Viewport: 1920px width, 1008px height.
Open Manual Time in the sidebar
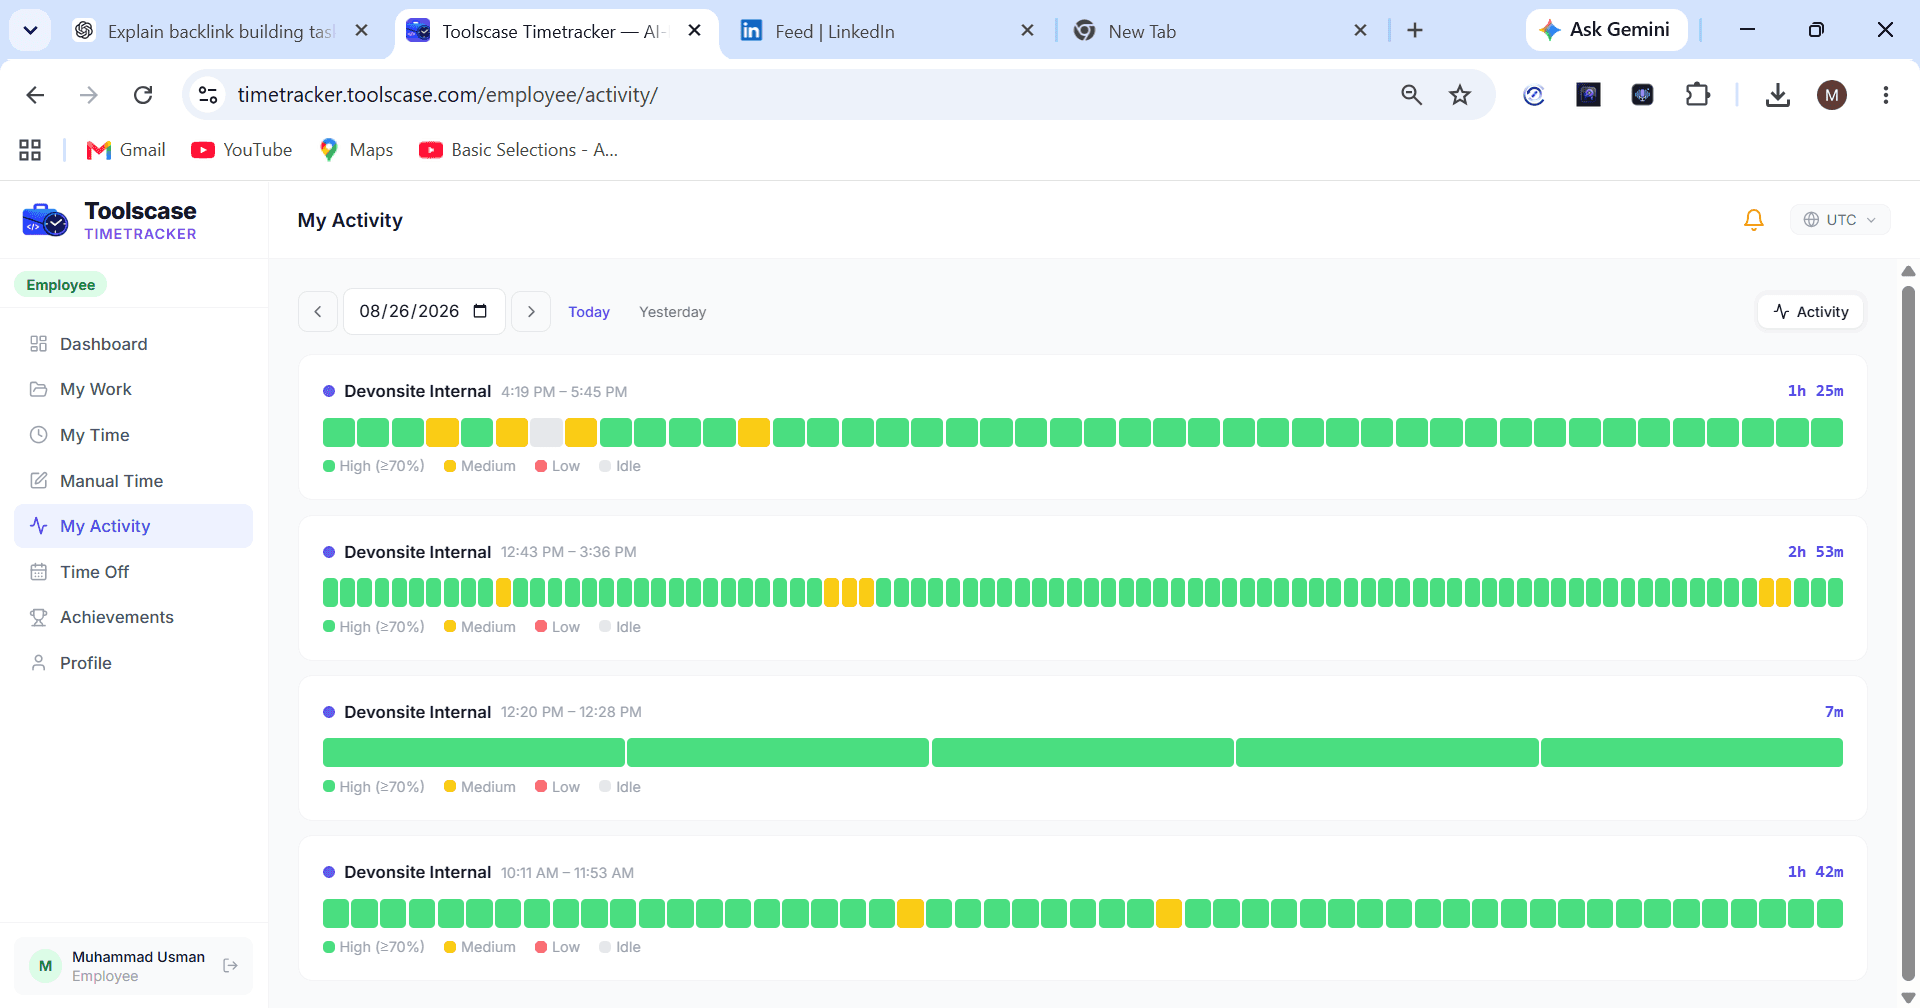coord(133,481)
